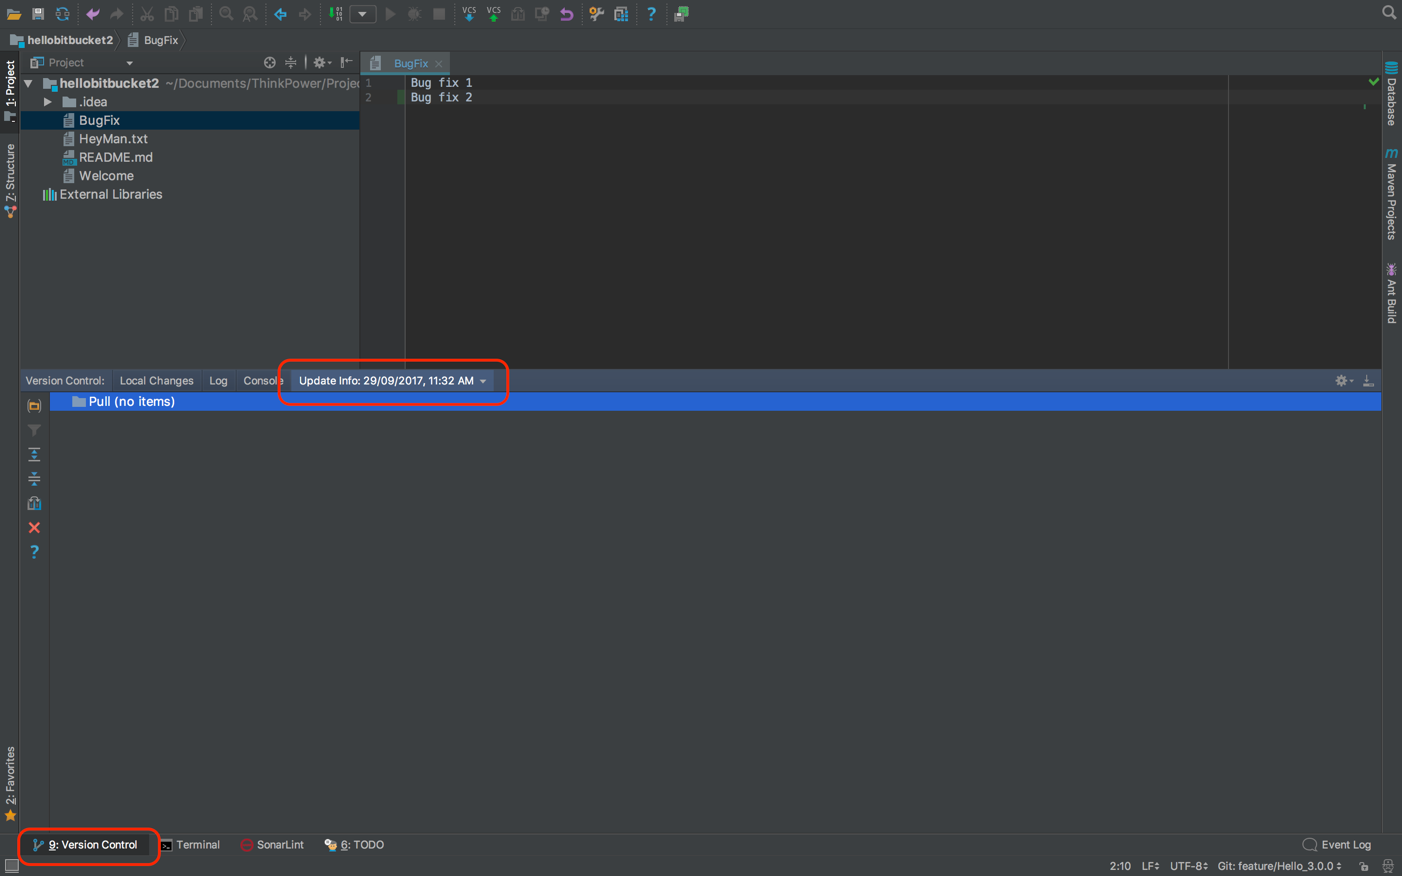The image size is (1402, 876).
Task: Click the Copy icon in toolbar
Action: [x=171, y=14]
